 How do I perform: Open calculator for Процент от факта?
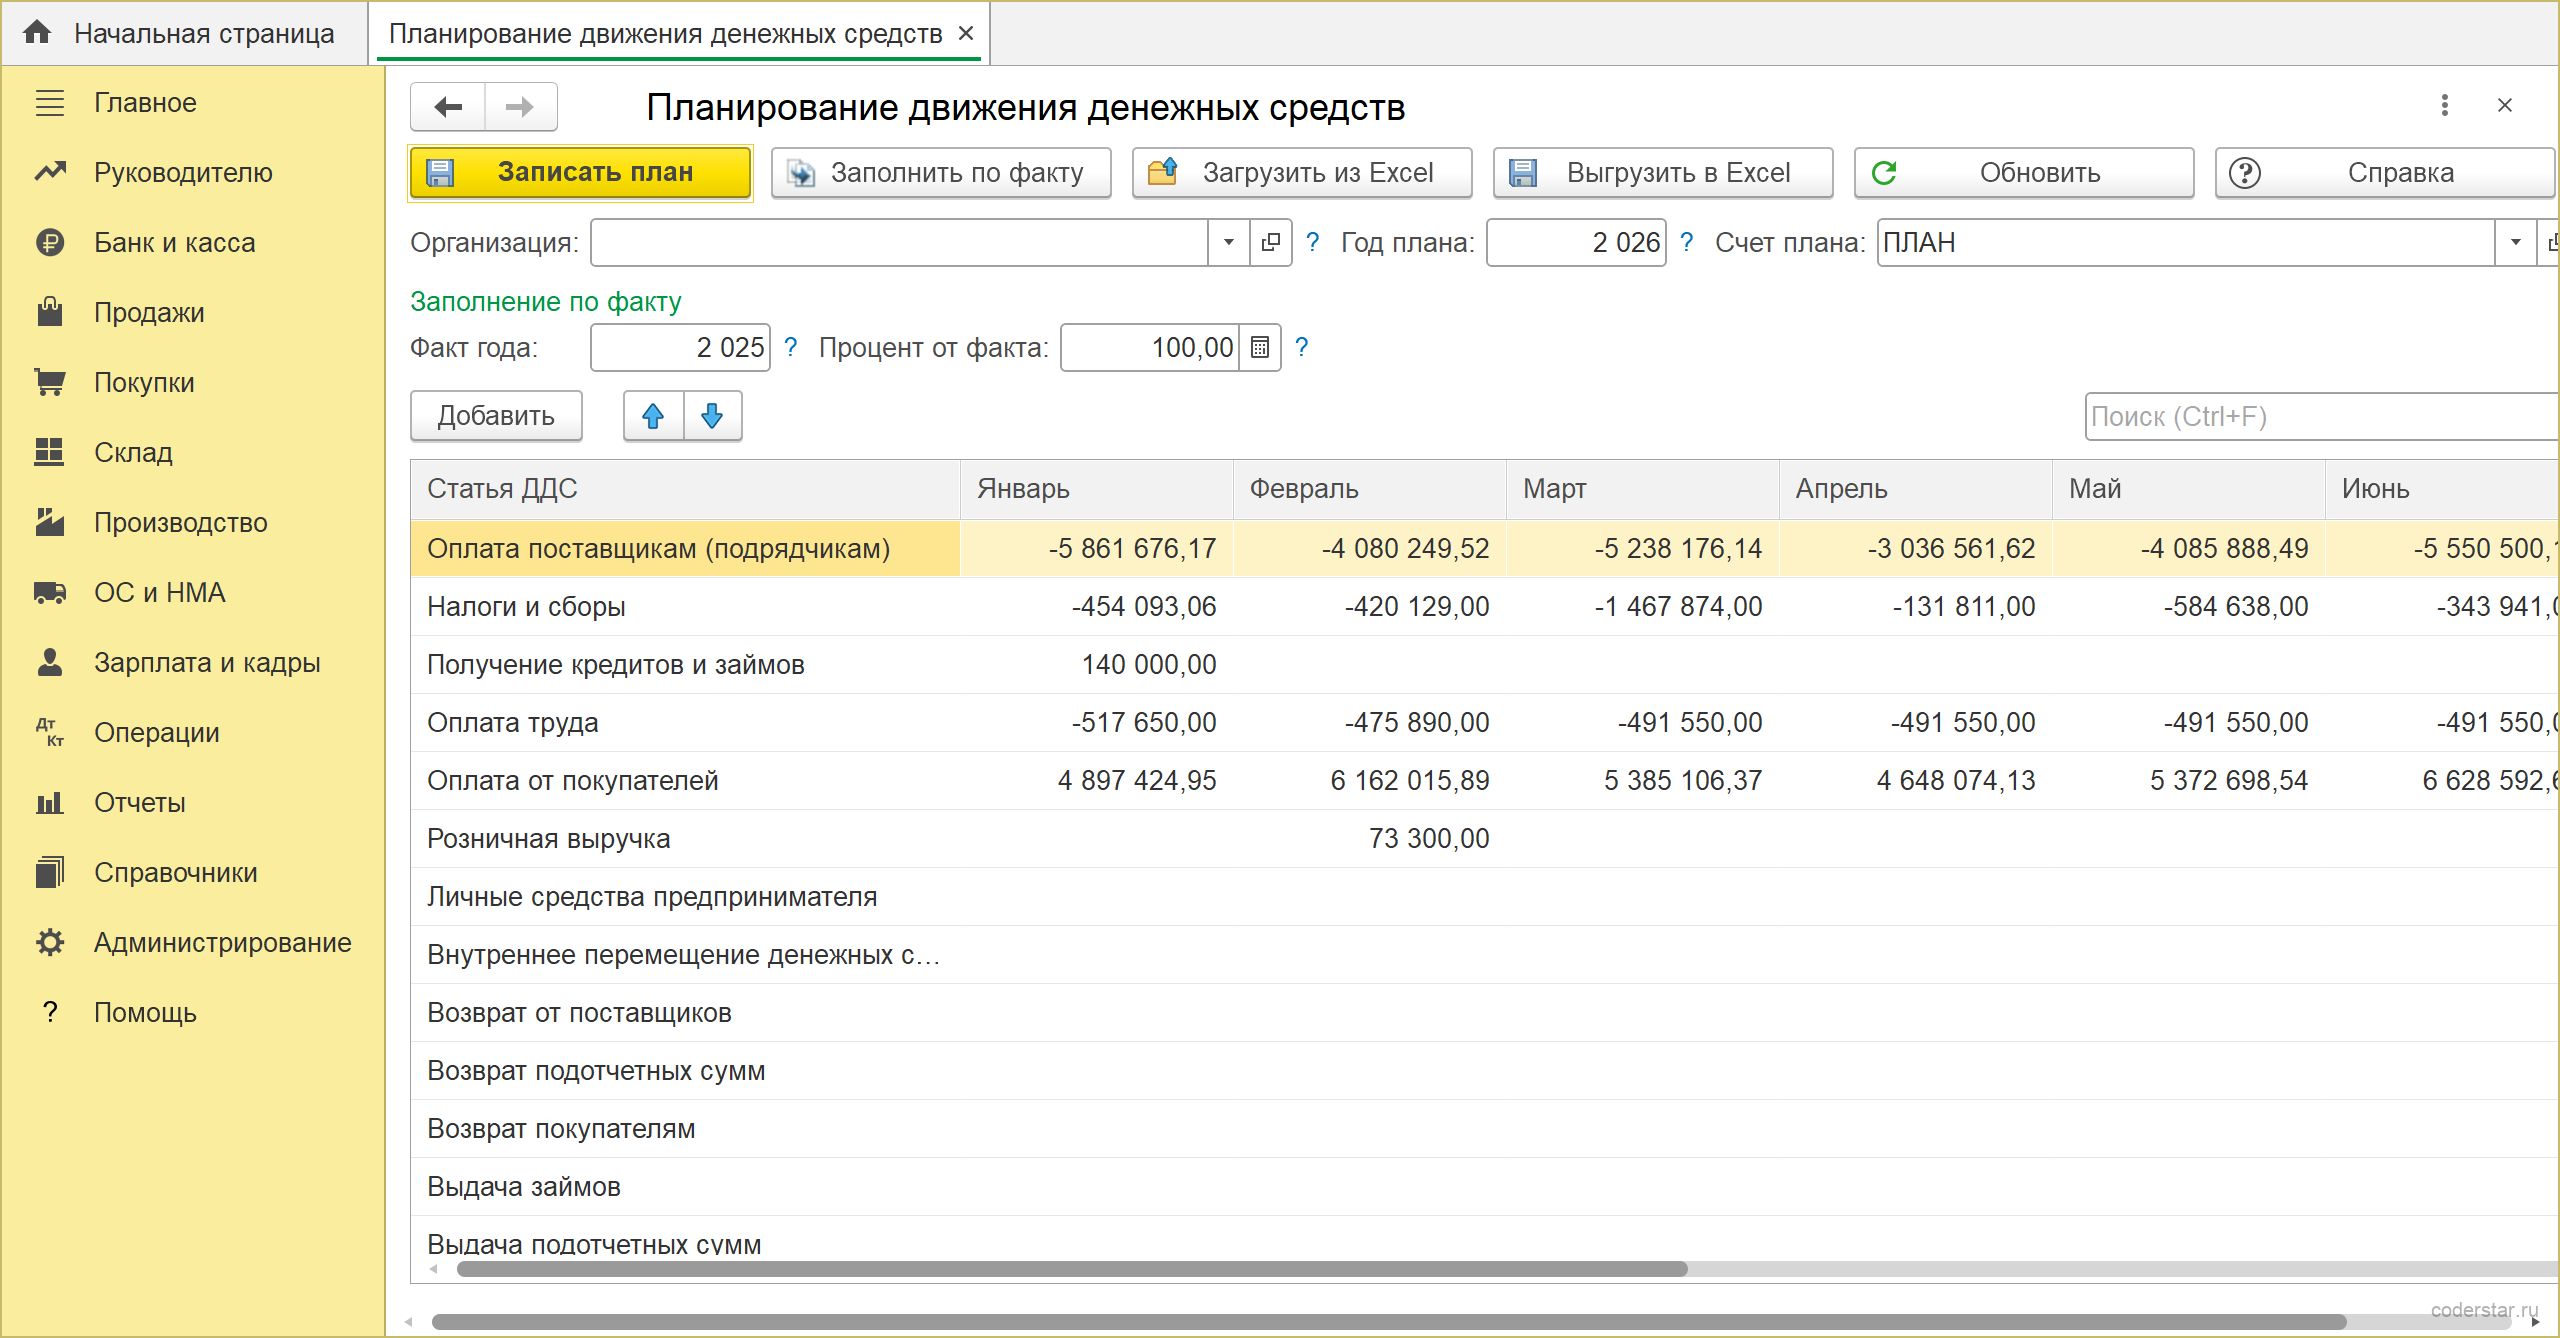pos(1260,347)
